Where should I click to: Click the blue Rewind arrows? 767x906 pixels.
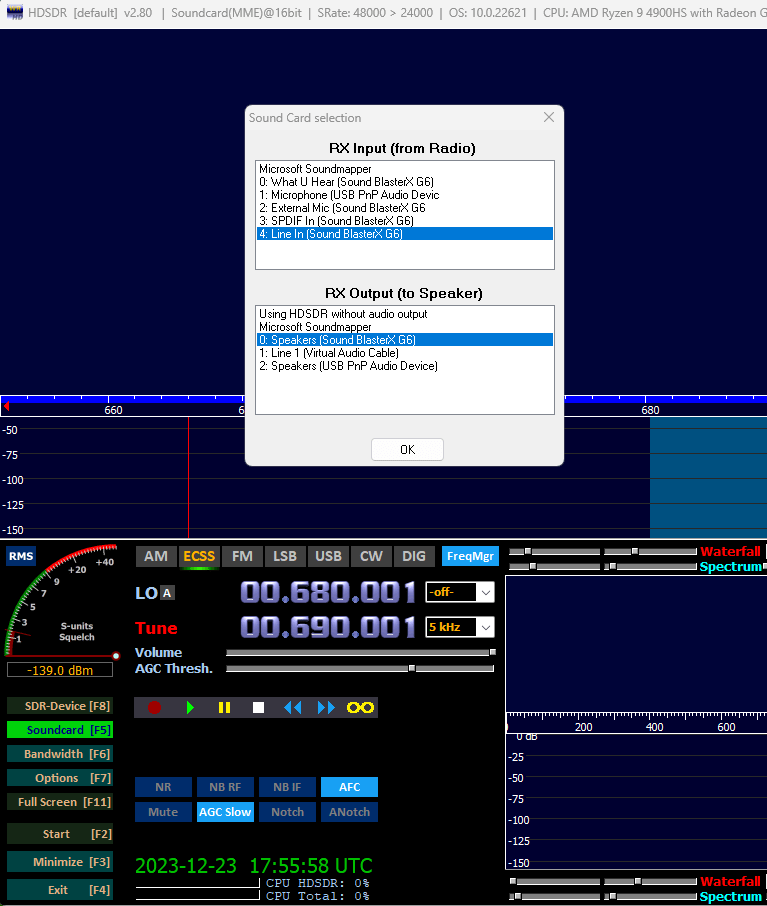click(x=292, y=708)
